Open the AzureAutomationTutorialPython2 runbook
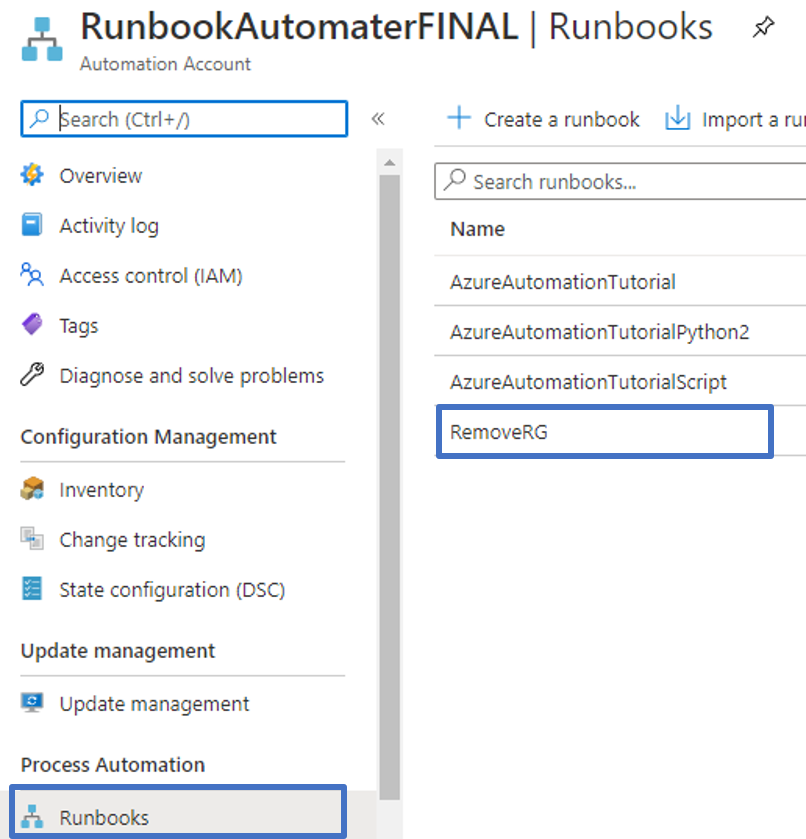806x839 pixels. click(599, 332)
